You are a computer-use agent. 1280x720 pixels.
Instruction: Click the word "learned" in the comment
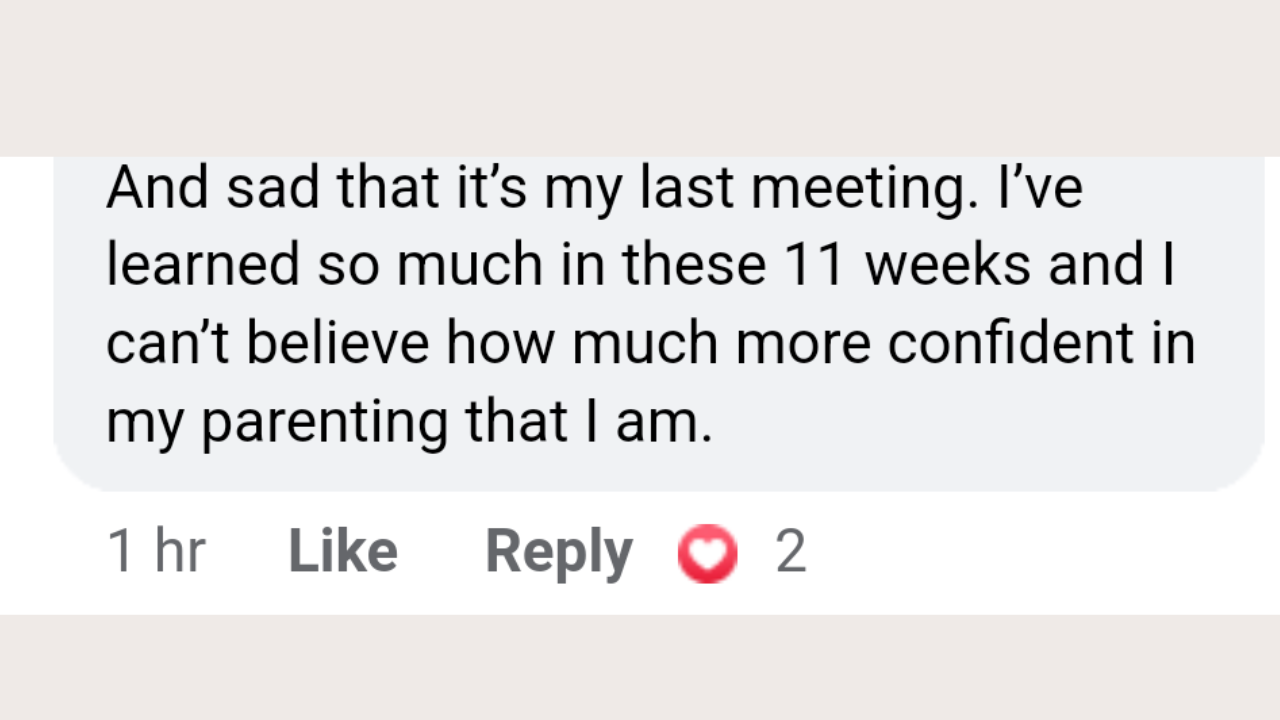203,265
